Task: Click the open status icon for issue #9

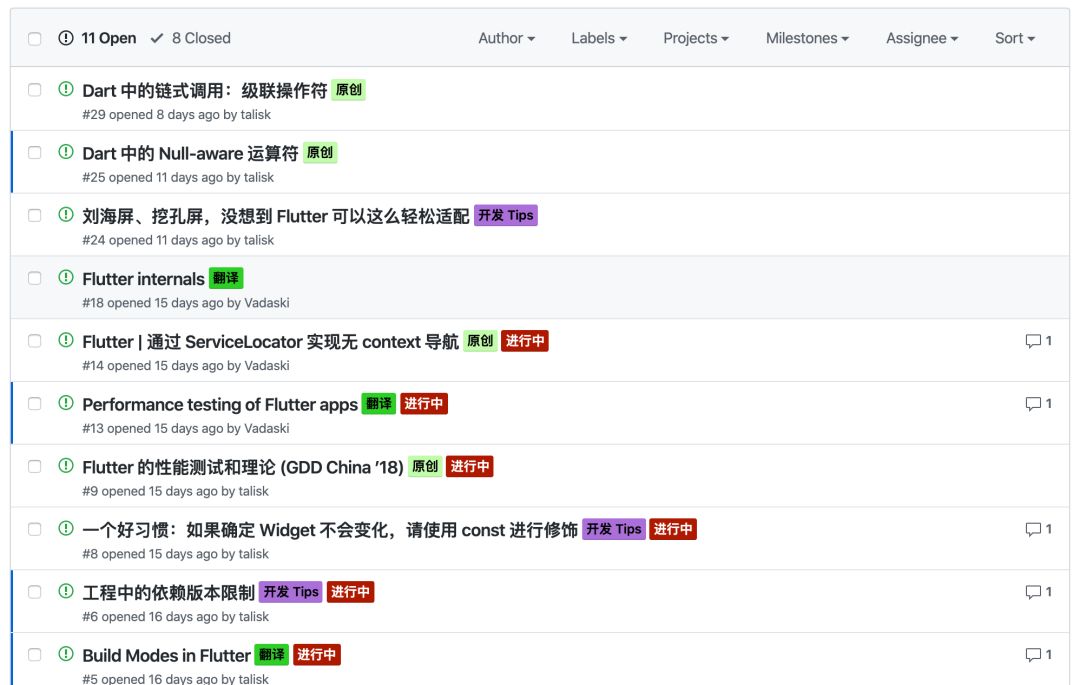Action: (x=65, y=465)
